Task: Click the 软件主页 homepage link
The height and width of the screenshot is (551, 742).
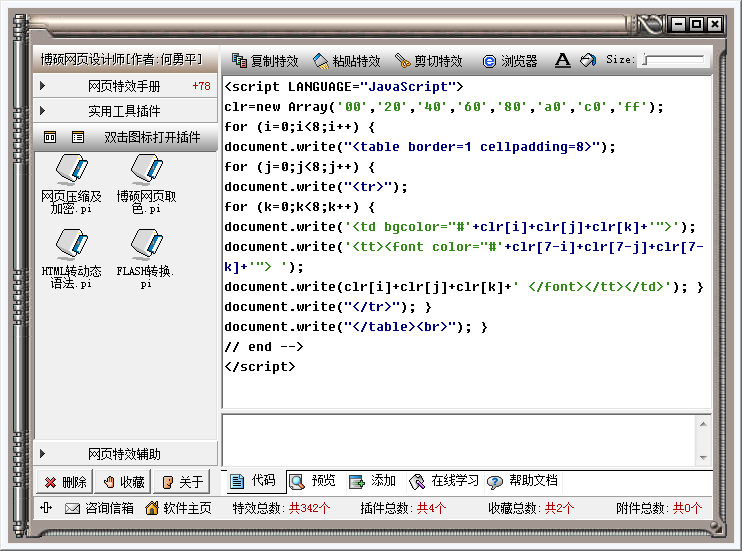Action: click(178, 508)
